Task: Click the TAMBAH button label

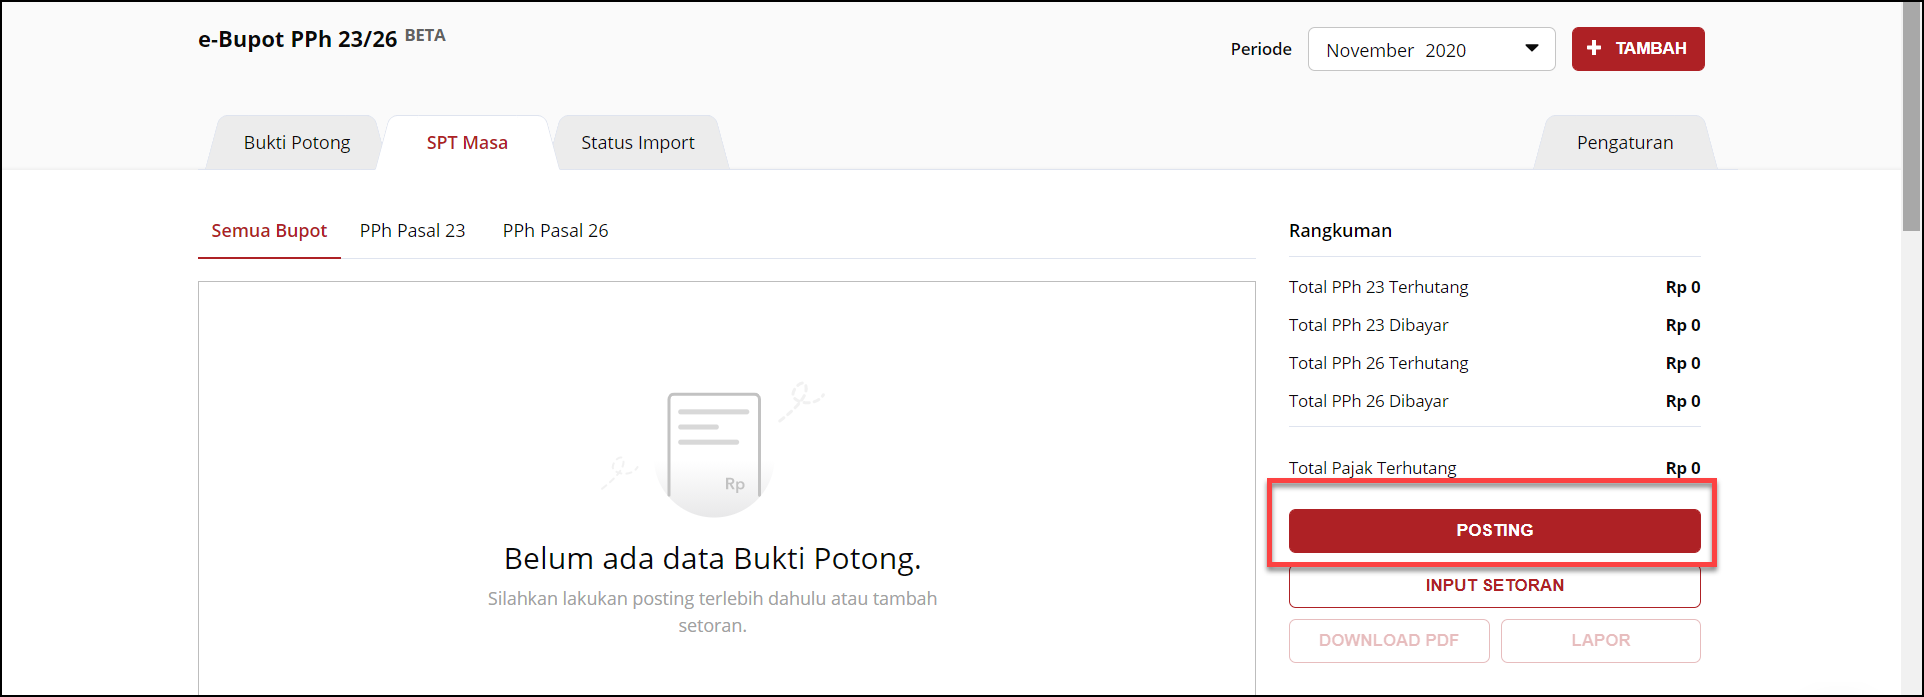Action: click(1650, 48)
